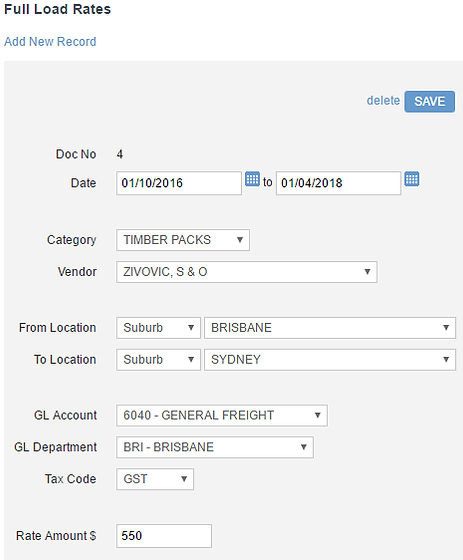Open To Location SYDNEY dropdown

point(330,359)
